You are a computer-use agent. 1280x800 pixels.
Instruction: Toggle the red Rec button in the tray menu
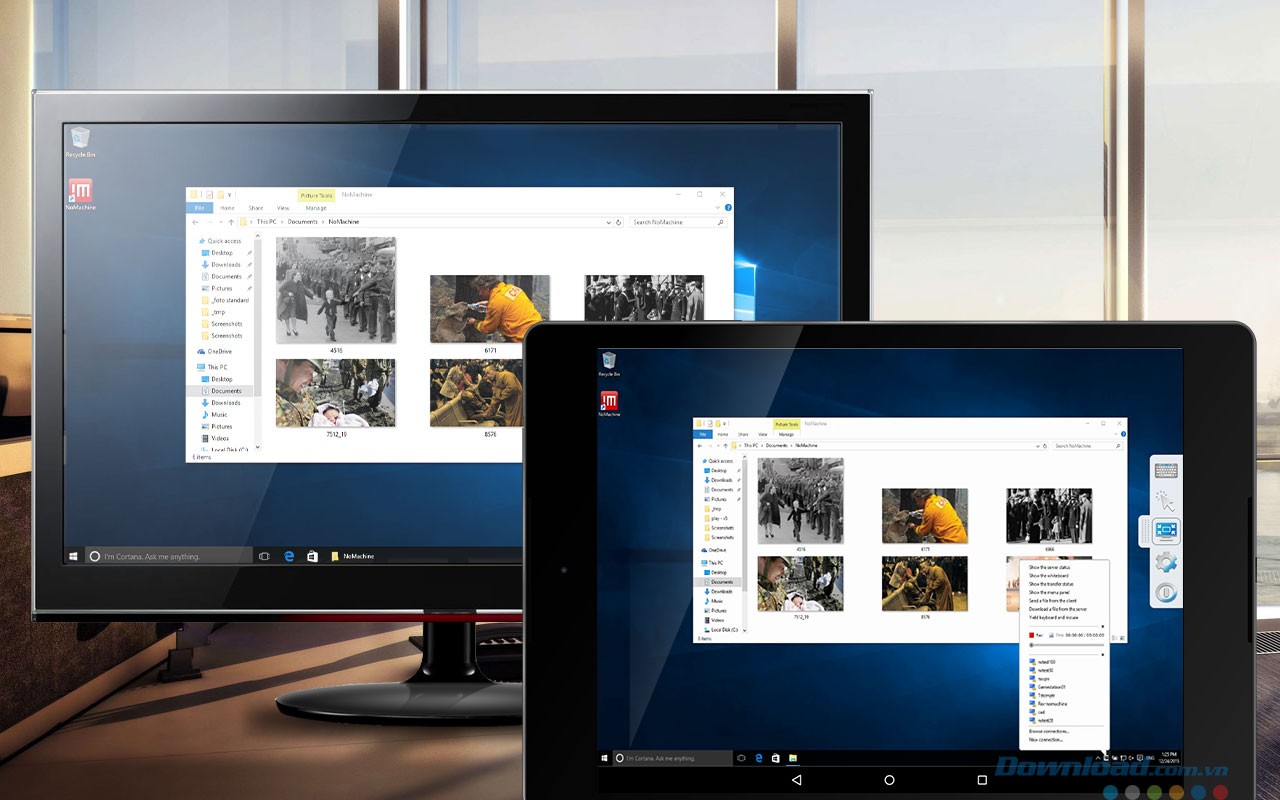1032,634
